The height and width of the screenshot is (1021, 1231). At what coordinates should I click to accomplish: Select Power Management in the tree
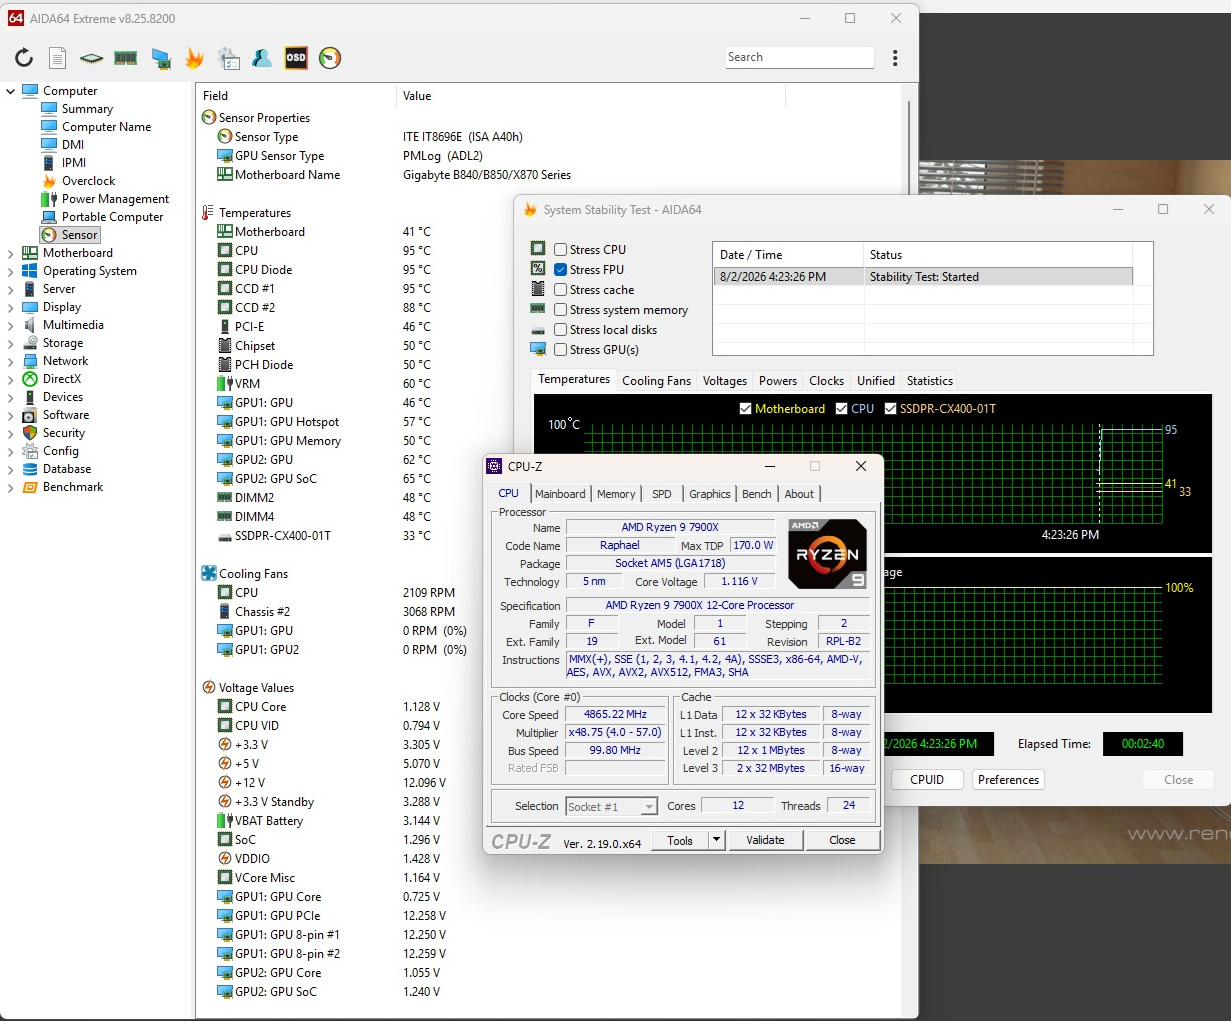coord(115,199)
